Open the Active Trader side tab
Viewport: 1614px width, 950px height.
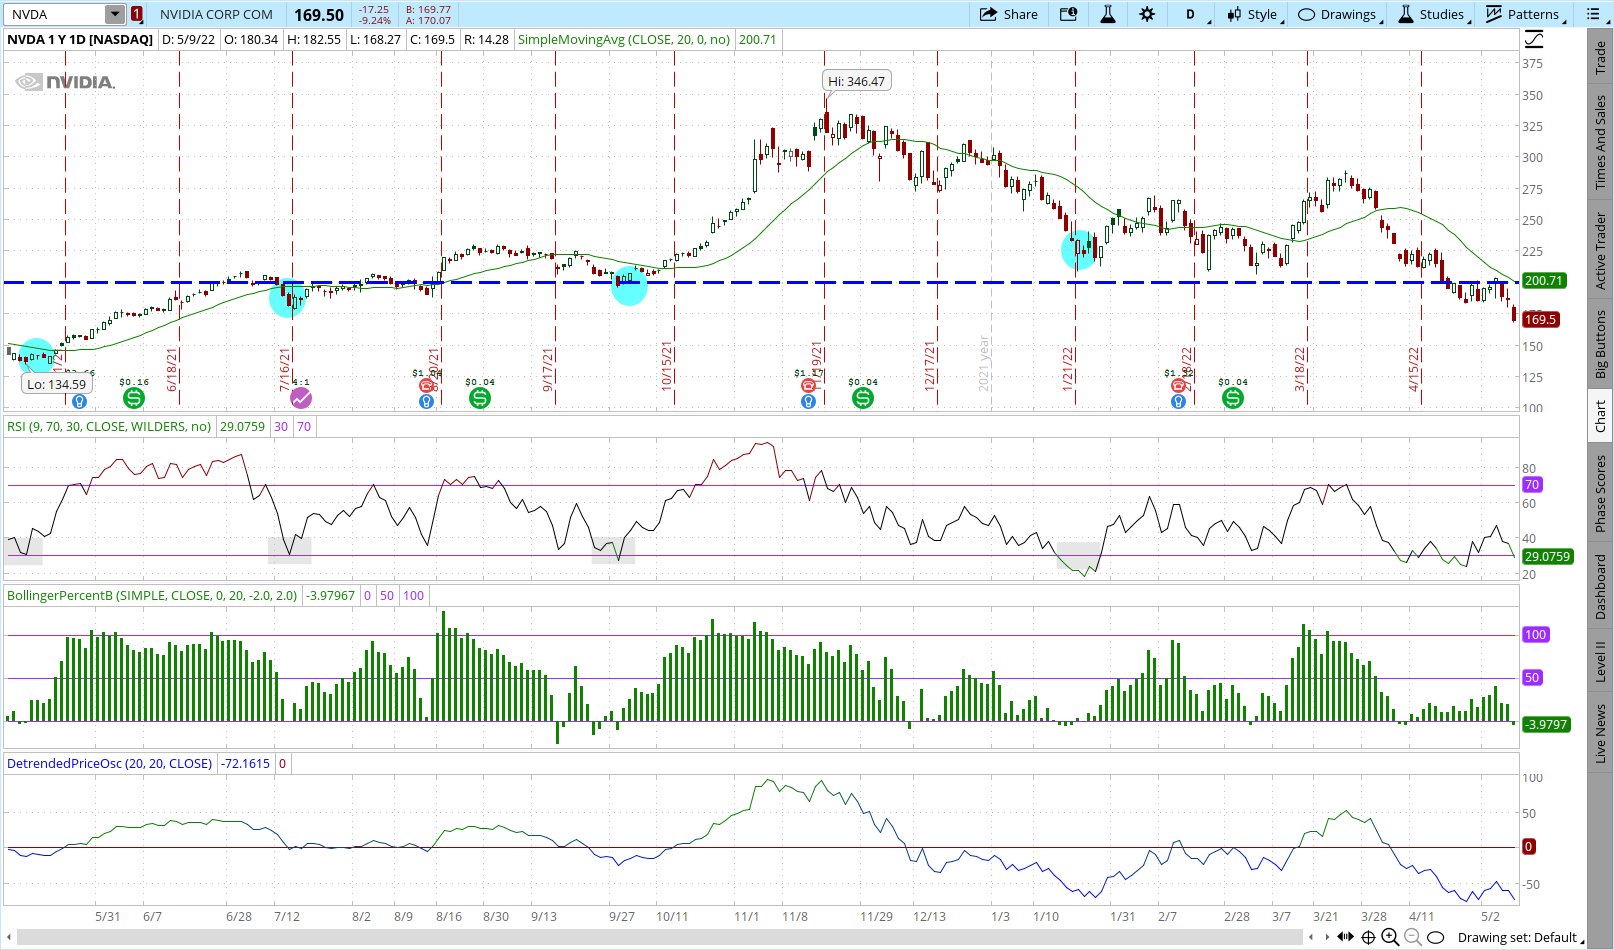click(x=1601, y=251)
